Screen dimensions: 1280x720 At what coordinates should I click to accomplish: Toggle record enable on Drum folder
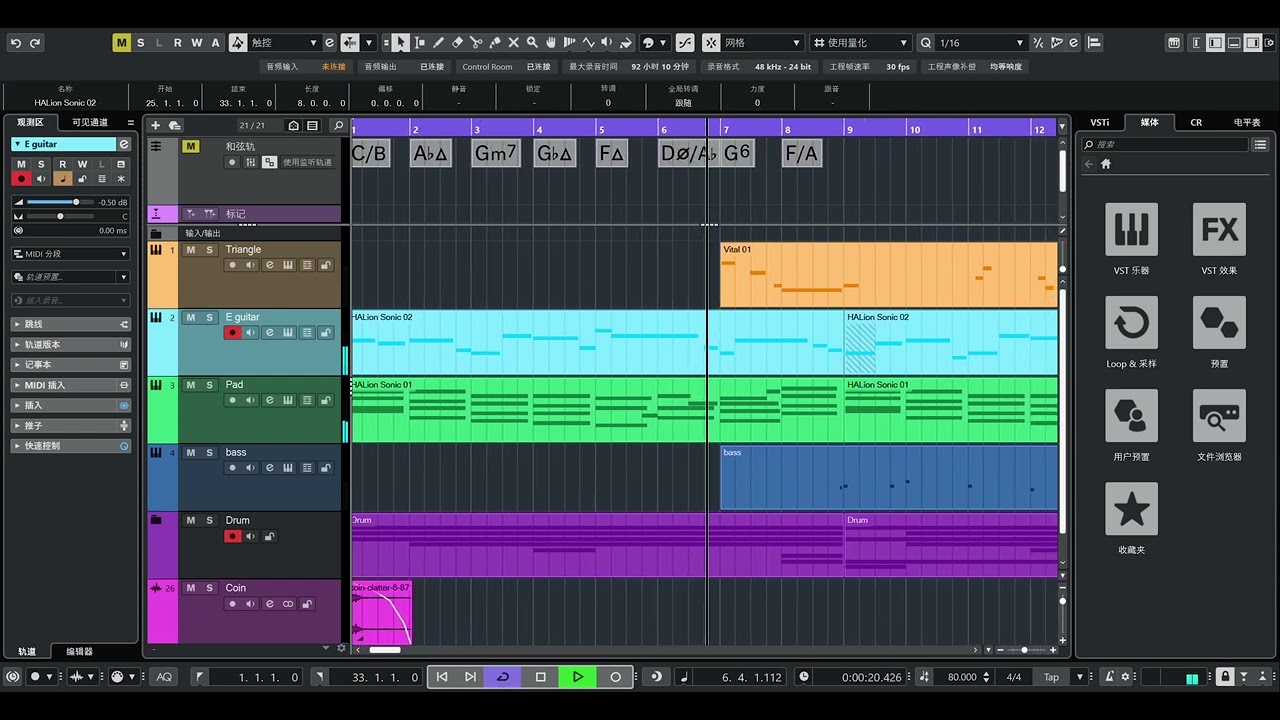232,536
